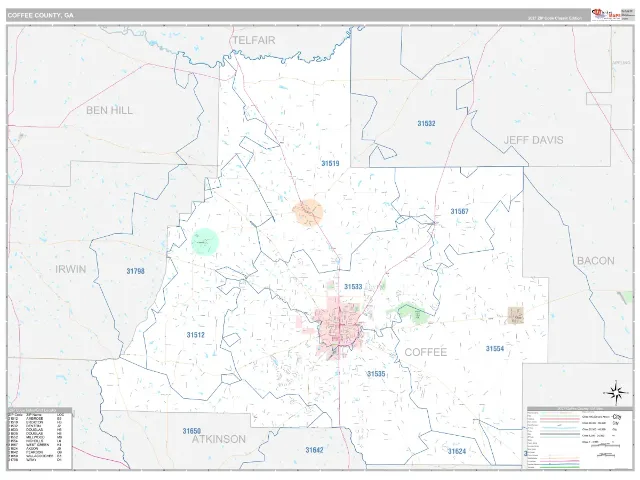Click the COFFEE county label
The width and height of the screenshot is (640, 480).
426,352
